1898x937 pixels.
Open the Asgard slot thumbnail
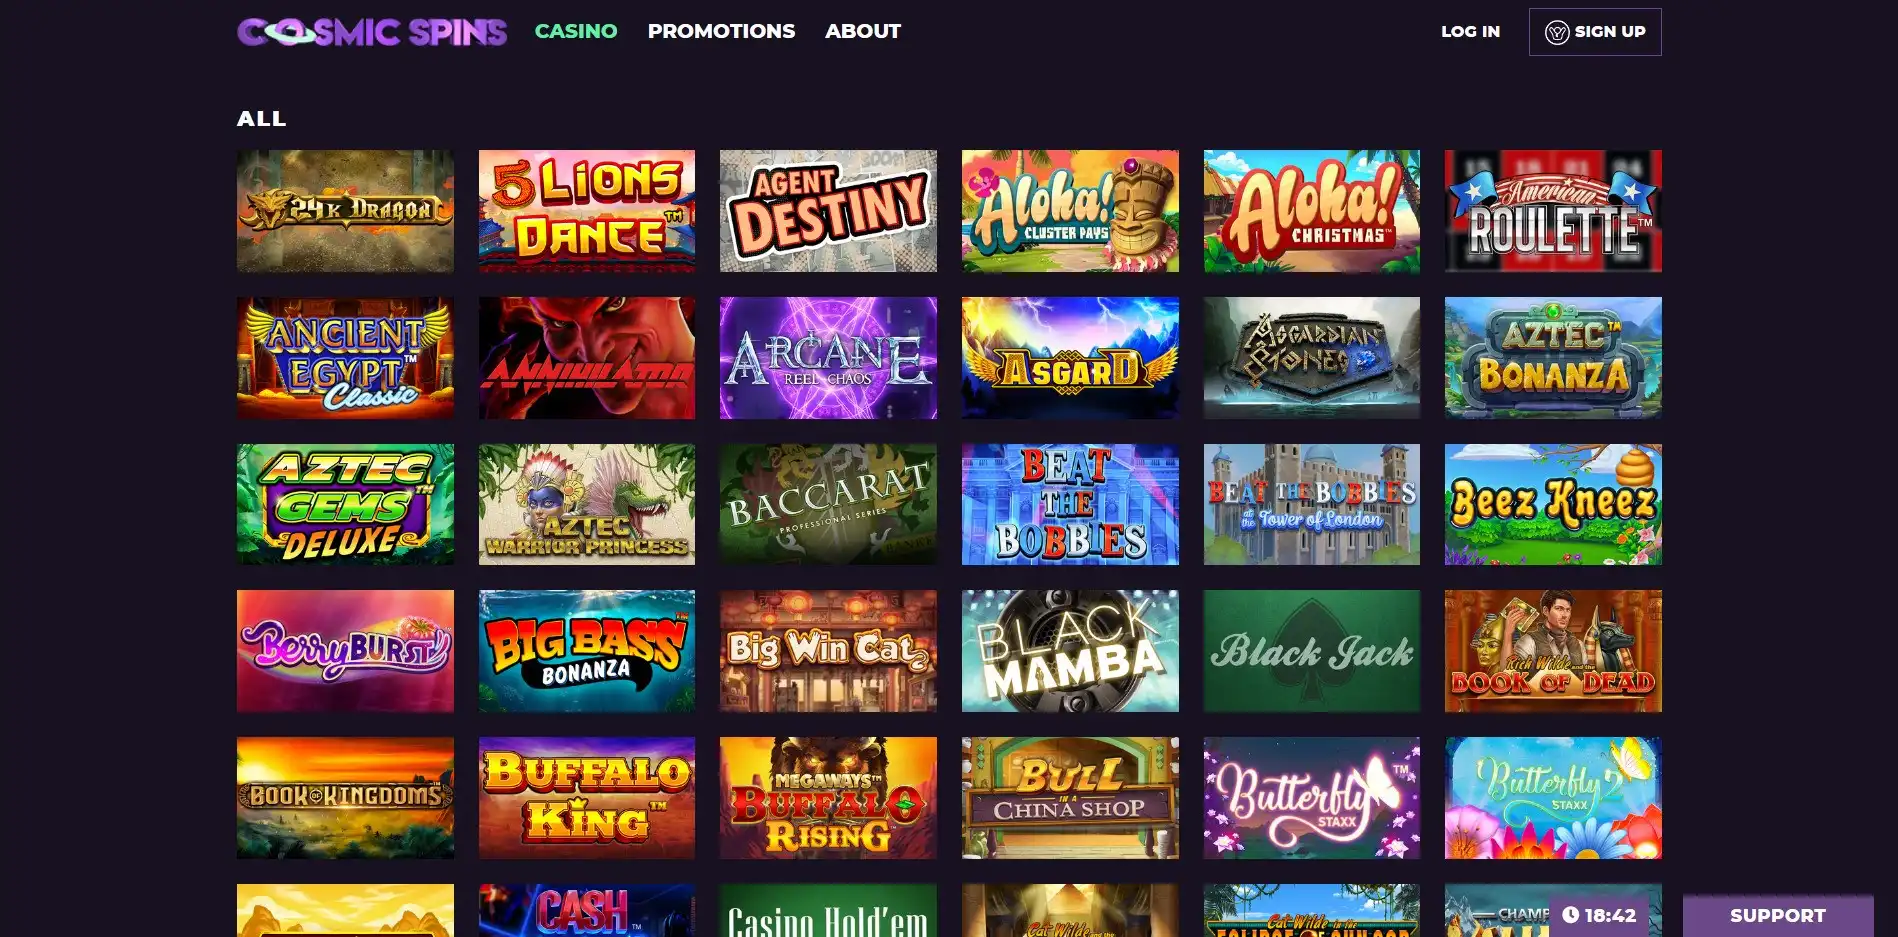pyautogui.click(x=1070, y=358)
